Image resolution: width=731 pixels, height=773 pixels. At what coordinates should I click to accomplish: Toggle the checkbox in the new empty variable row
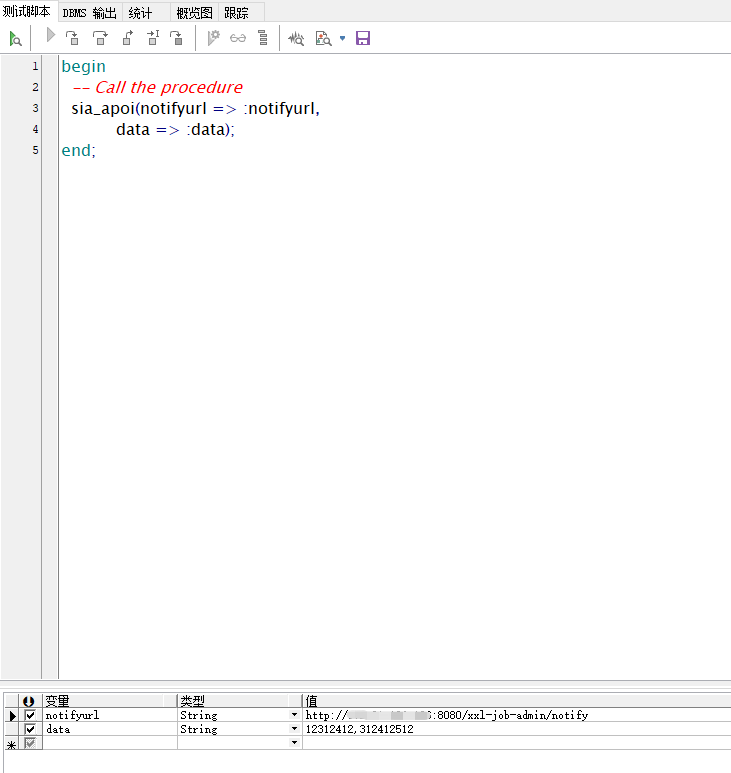tap(30, 742)
